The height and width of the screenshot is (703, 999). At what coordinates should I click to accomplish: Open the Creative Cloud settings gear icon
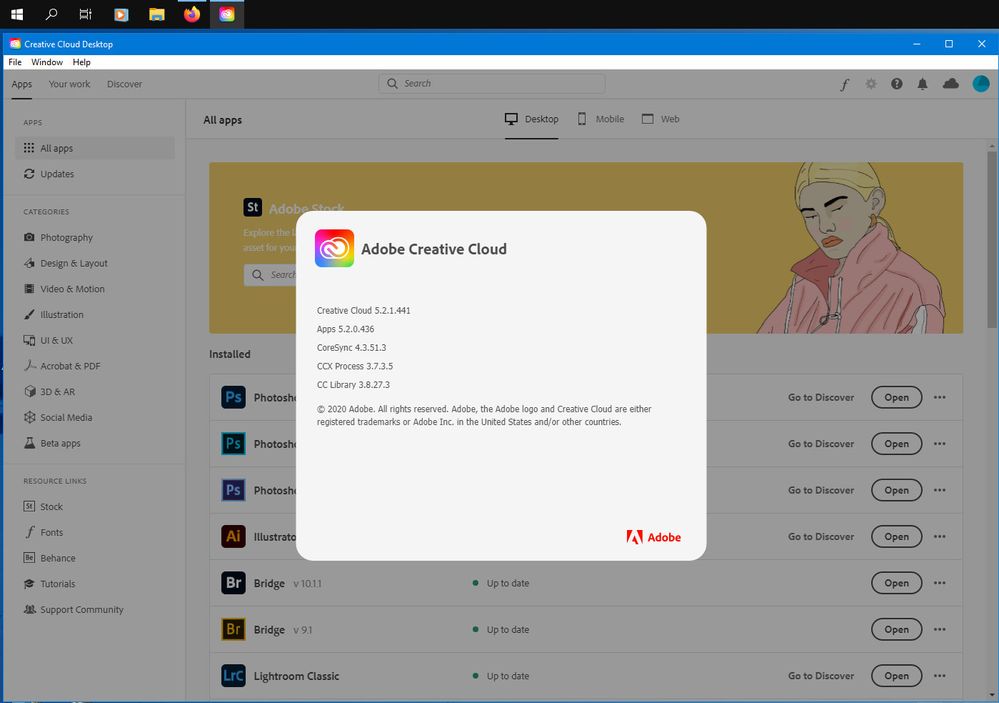pyautogui.click(x=870, y=84)
